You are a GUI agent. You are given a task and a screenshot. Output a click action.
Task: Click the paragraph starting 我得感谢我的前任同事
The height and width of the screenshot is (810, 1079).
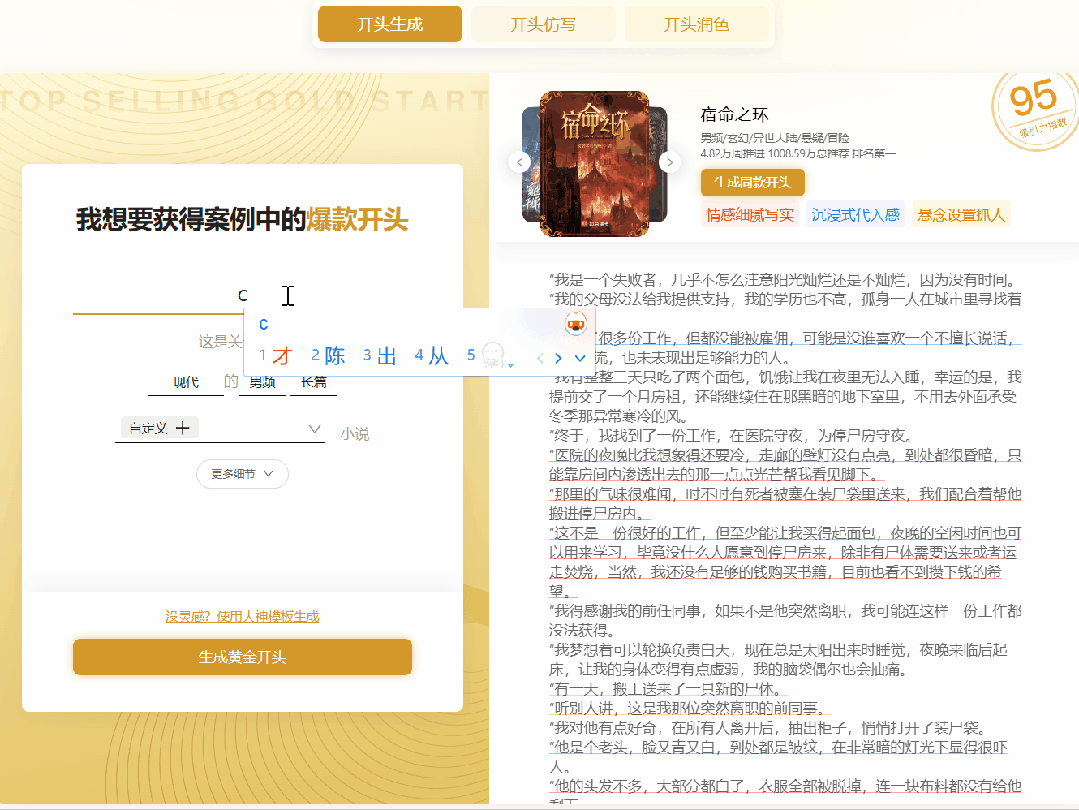785,620
